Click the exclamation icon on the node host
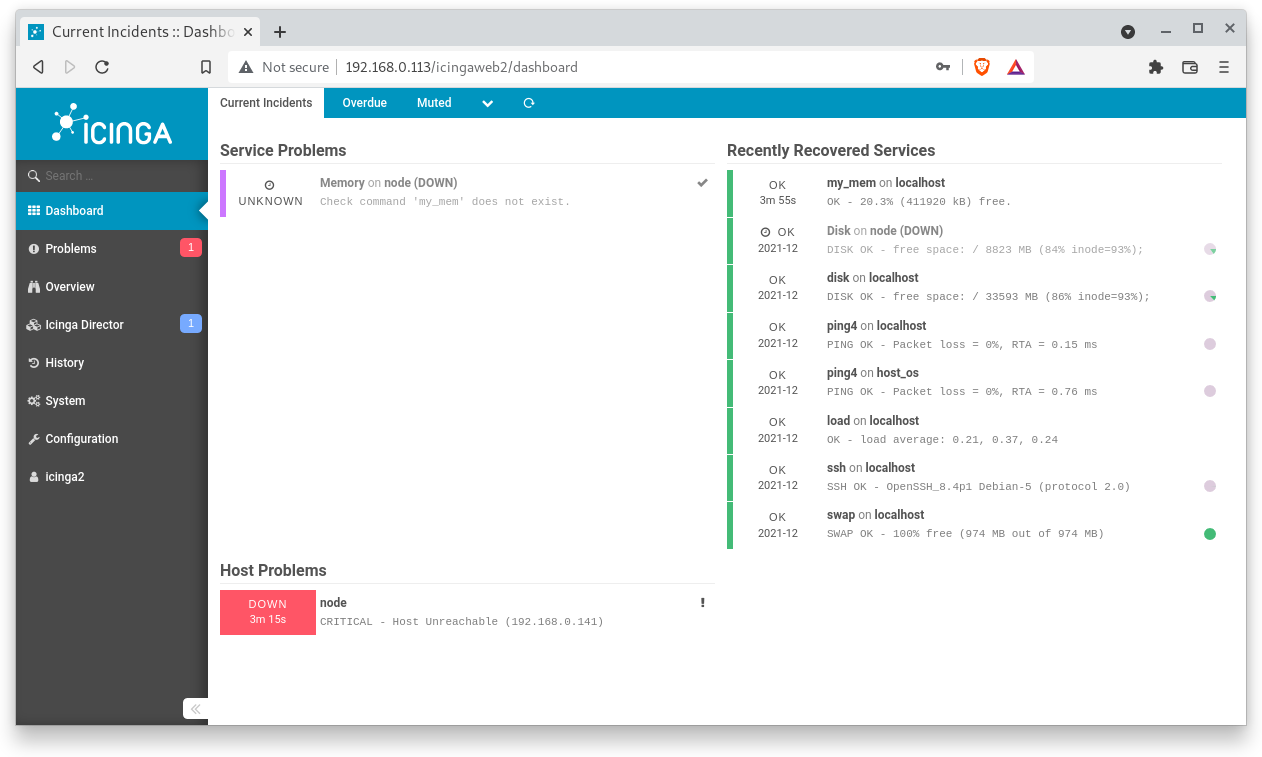The height and width of the screenshot is (757, 1262). pos(702,602)
